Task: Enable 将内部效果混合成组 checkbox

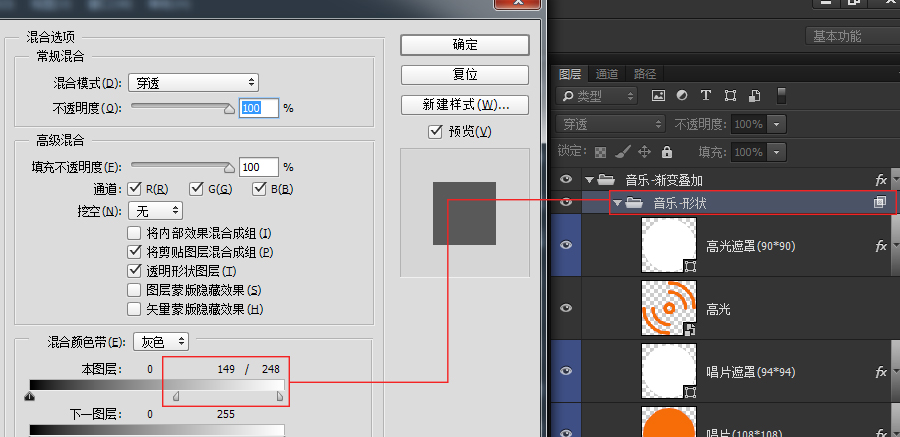Action: [134, 233]
